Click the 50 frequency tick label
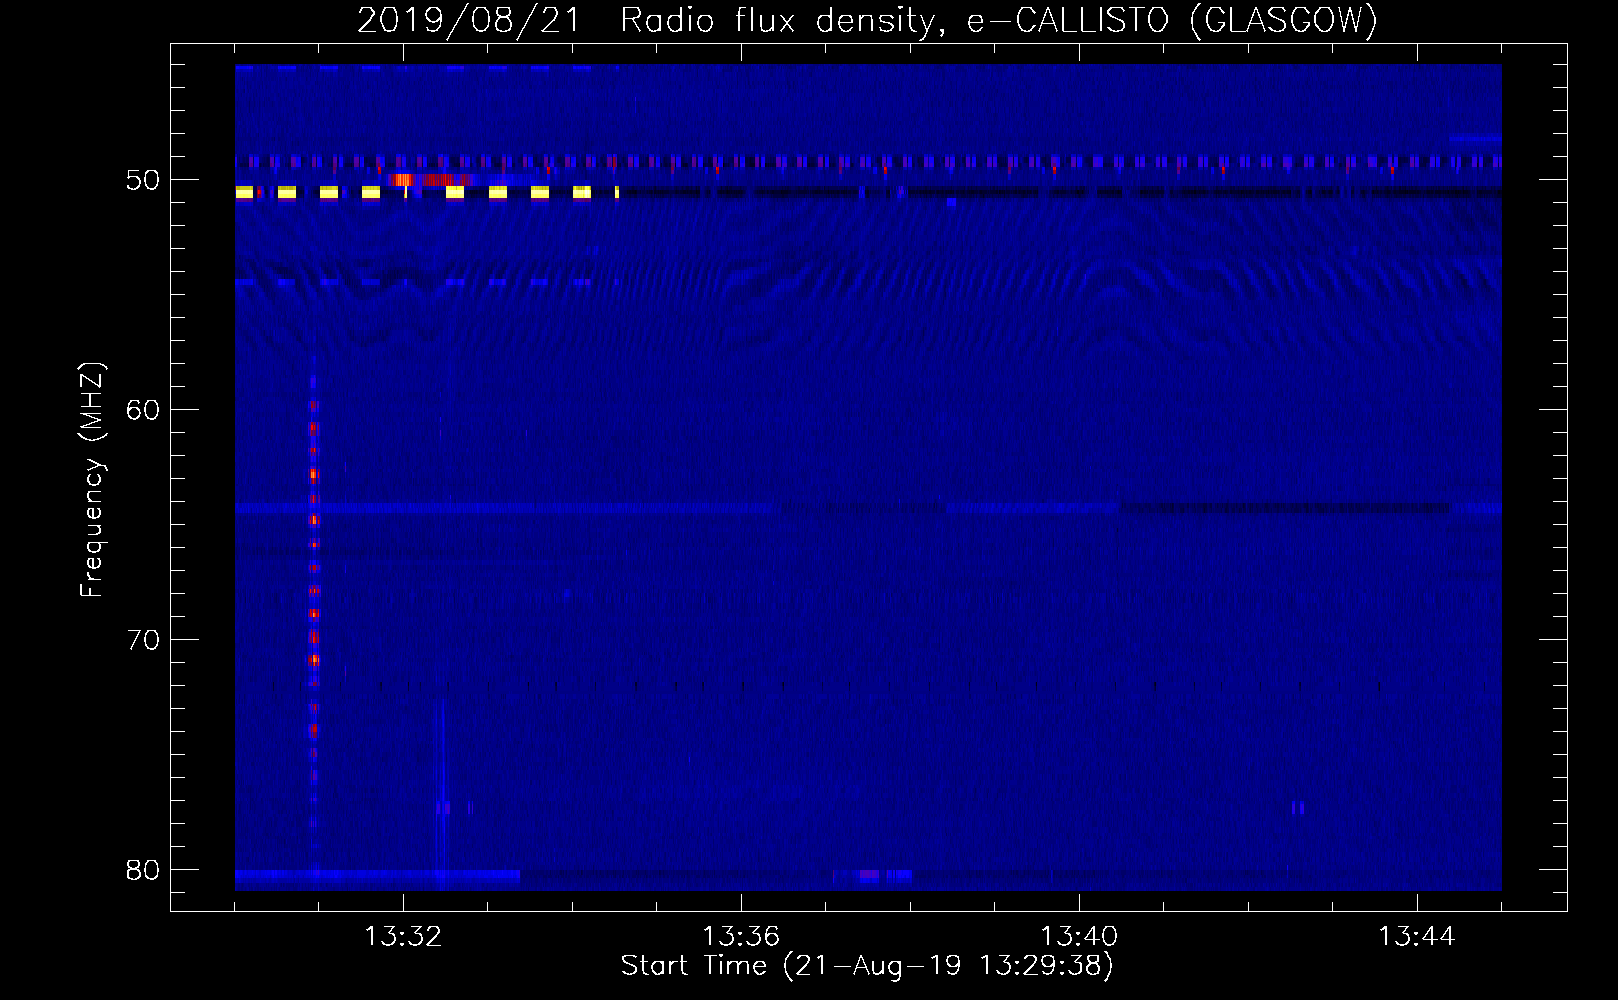The image size is (1618, 1000). [143, 180]
